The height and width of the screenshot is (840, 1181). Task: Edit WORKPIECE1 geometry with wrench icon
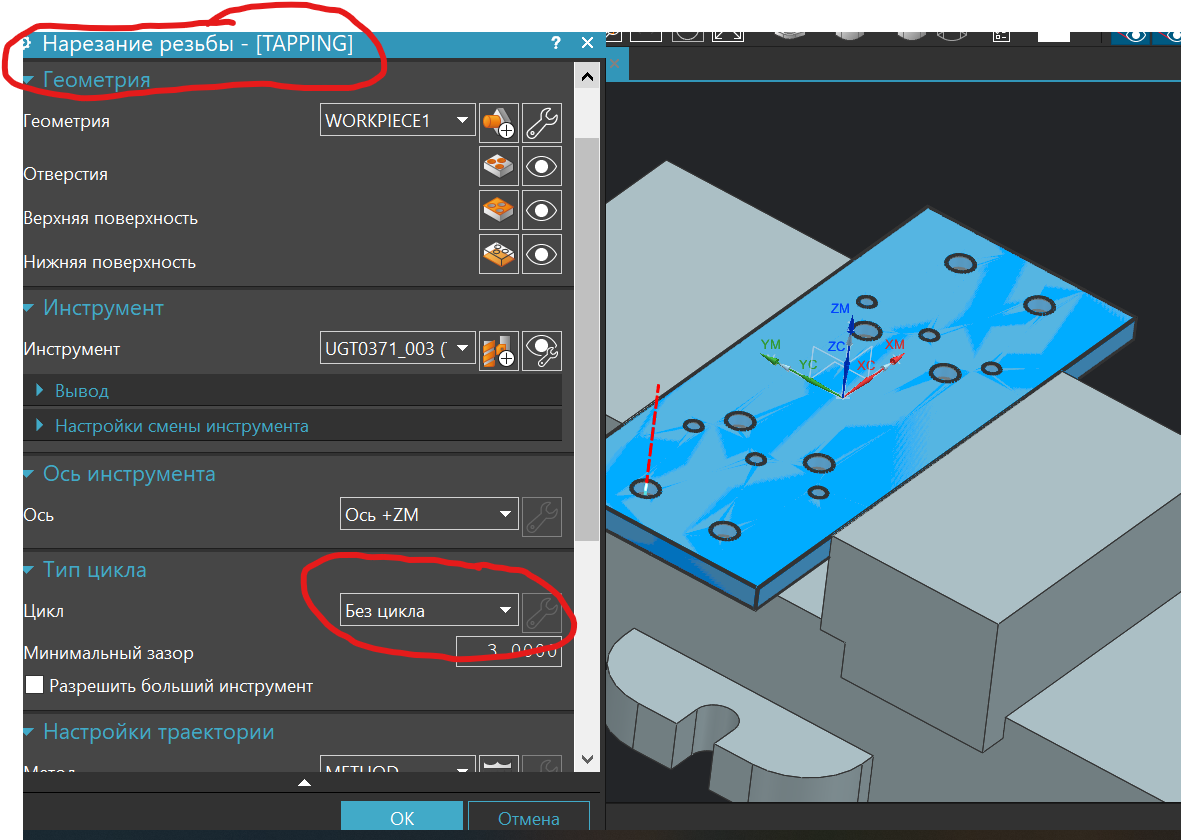542,123
